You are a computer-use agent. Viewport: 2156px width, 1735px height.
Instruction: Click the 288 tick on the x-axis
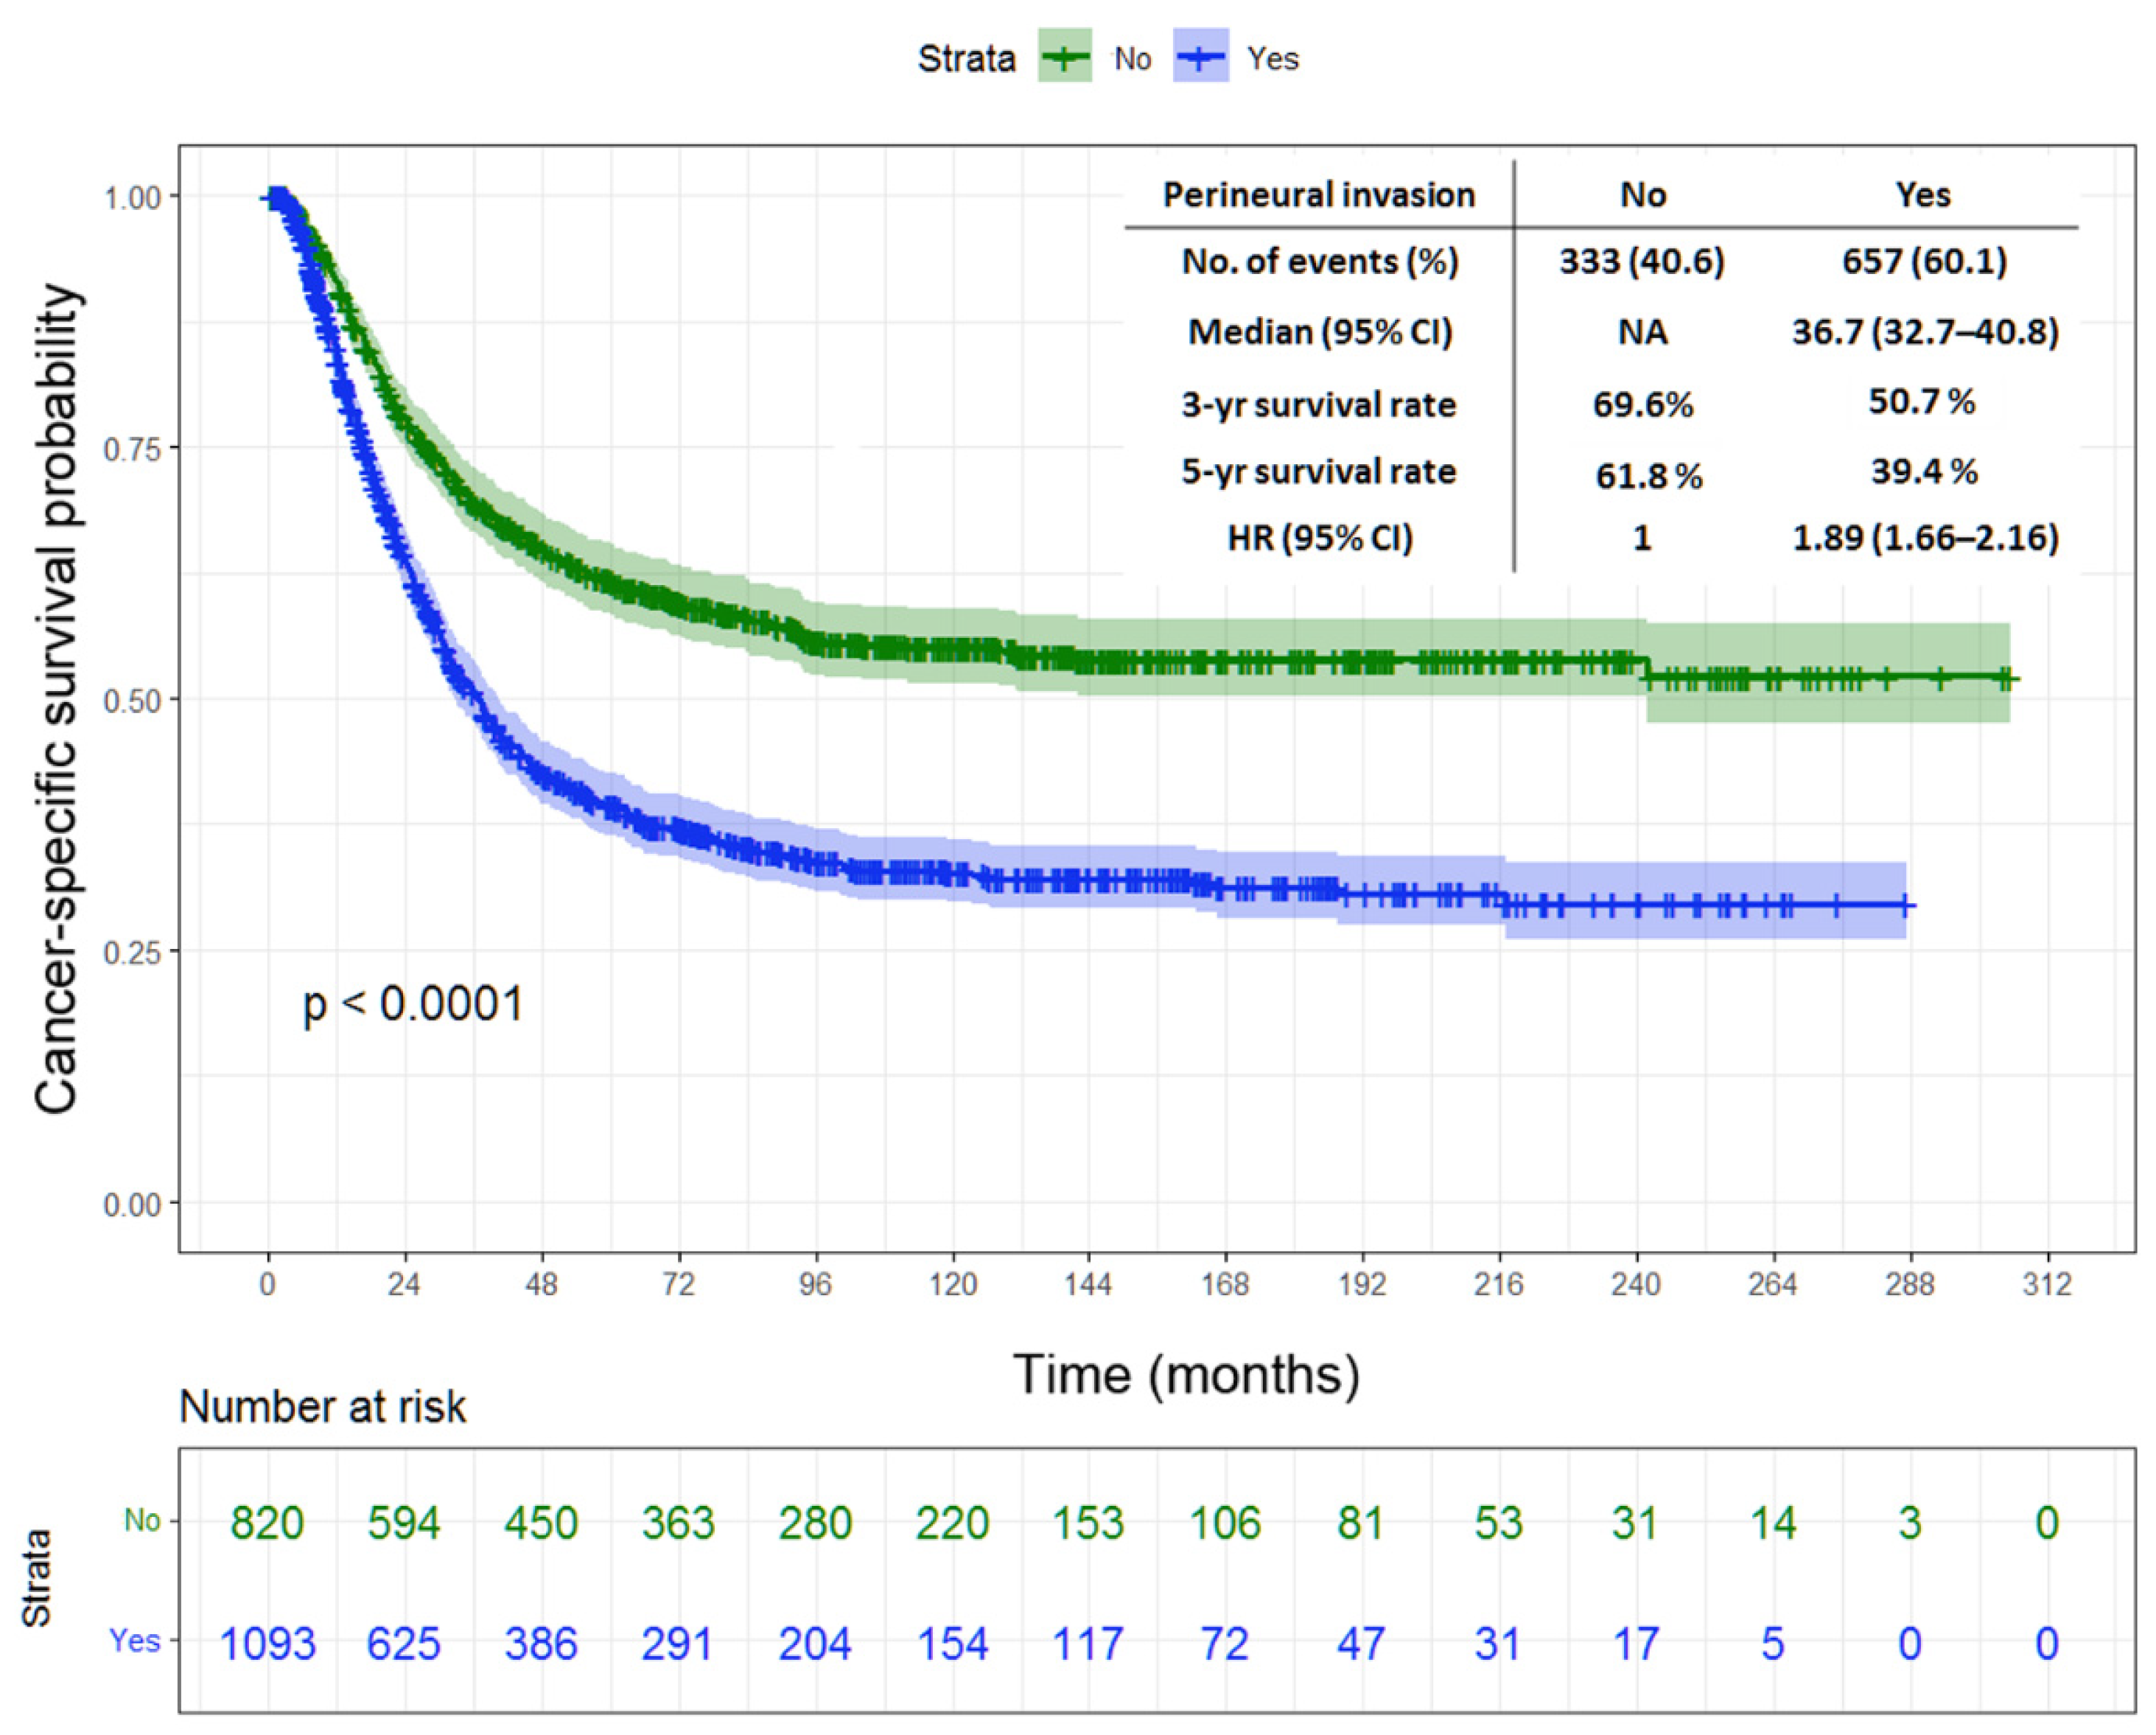(x=1909, y=1283)
